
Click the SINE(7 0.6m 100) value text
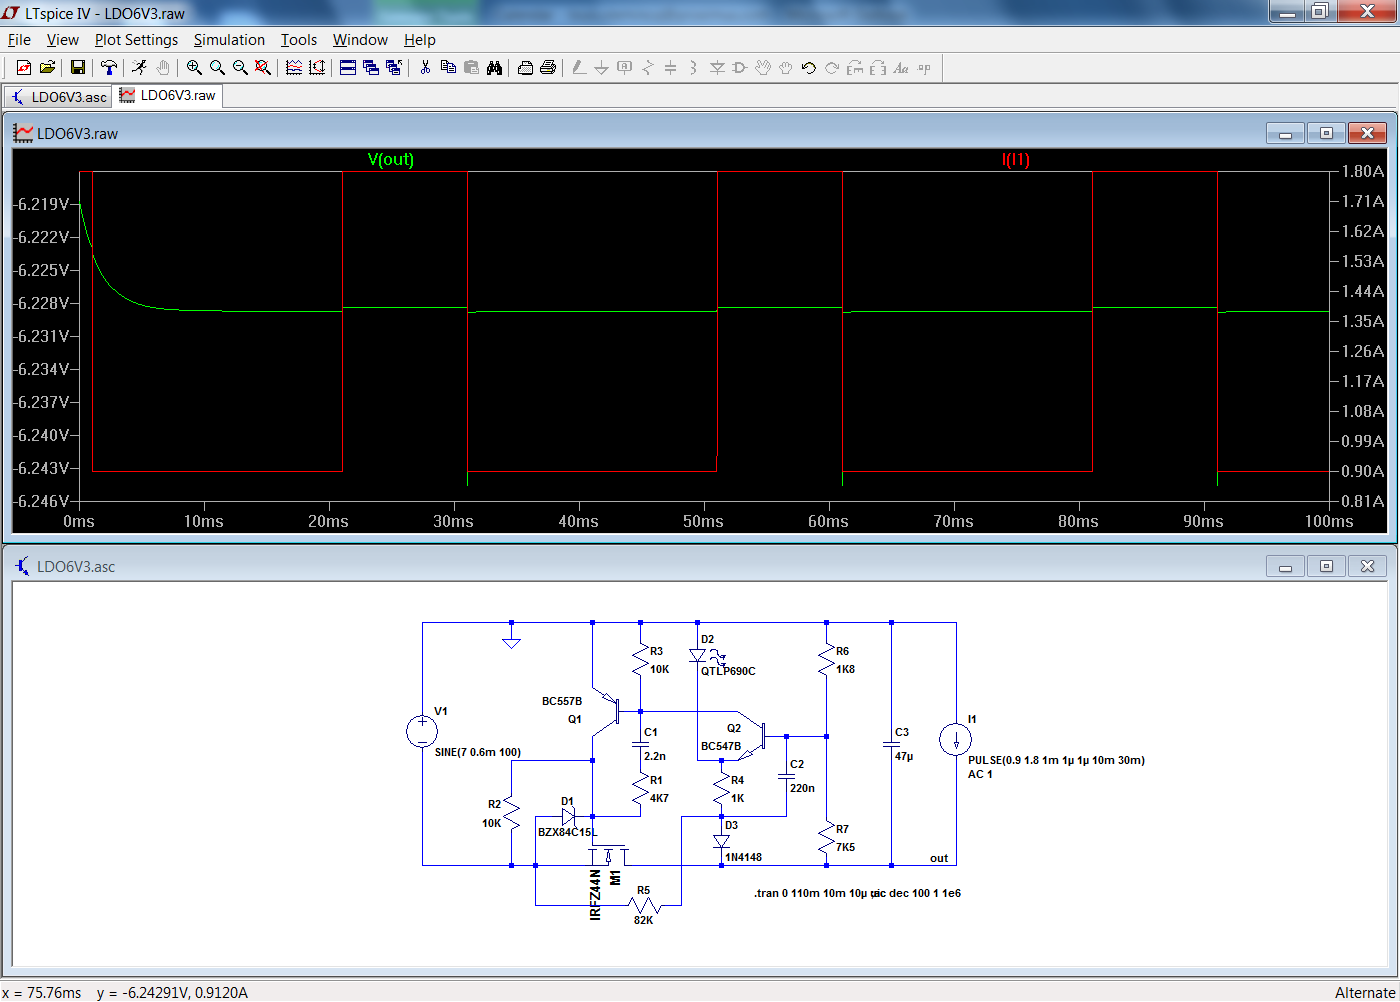[x=478, y=752]
